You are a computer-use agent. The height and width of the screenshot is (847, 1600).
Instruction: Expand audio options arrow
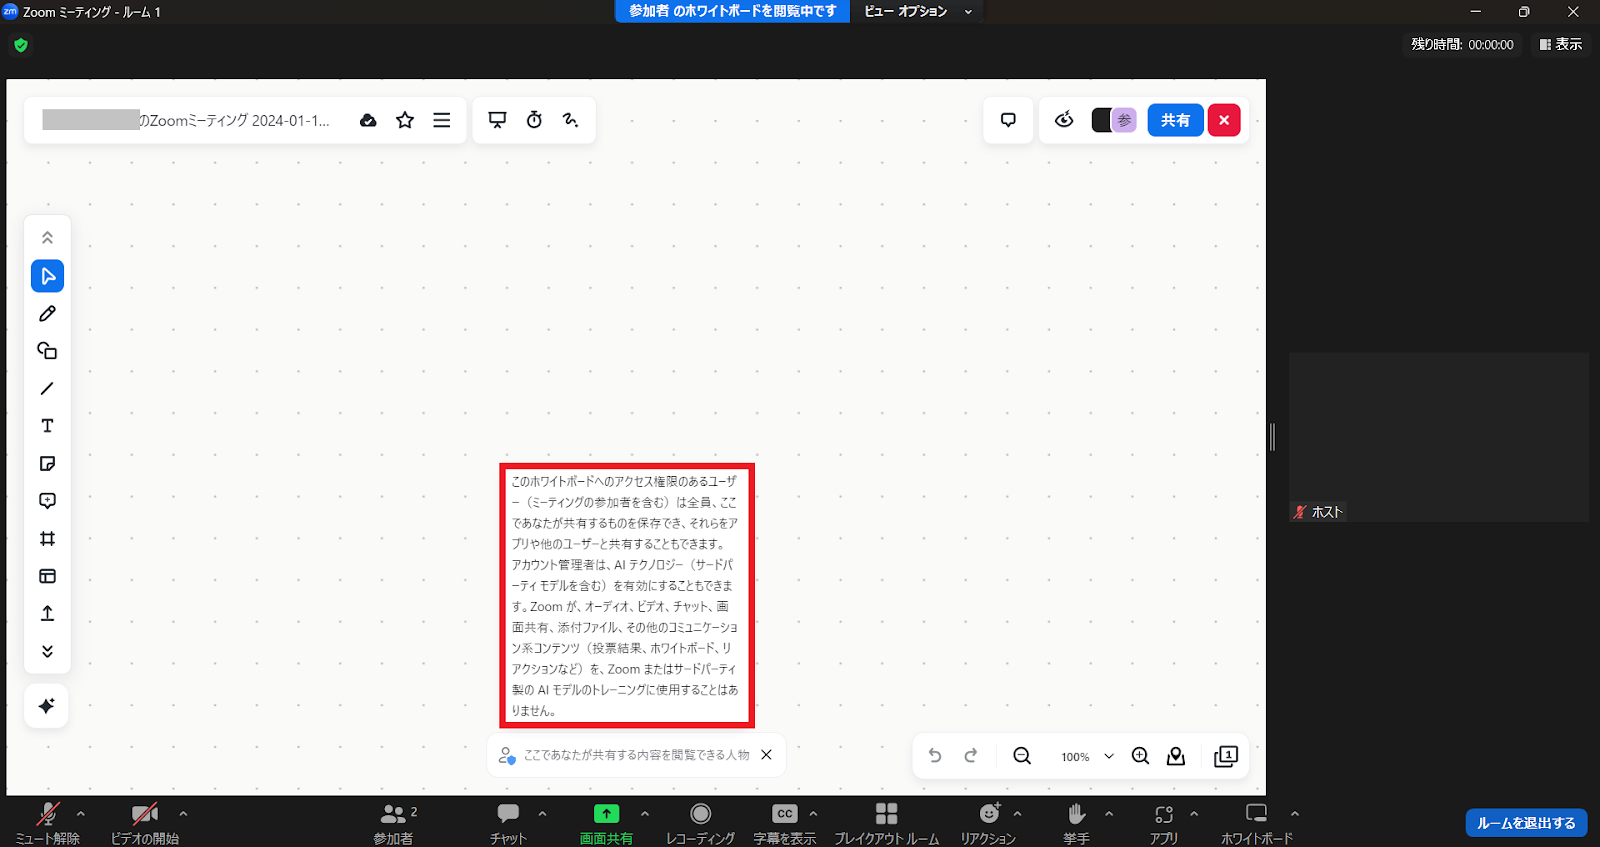[81, 814]
